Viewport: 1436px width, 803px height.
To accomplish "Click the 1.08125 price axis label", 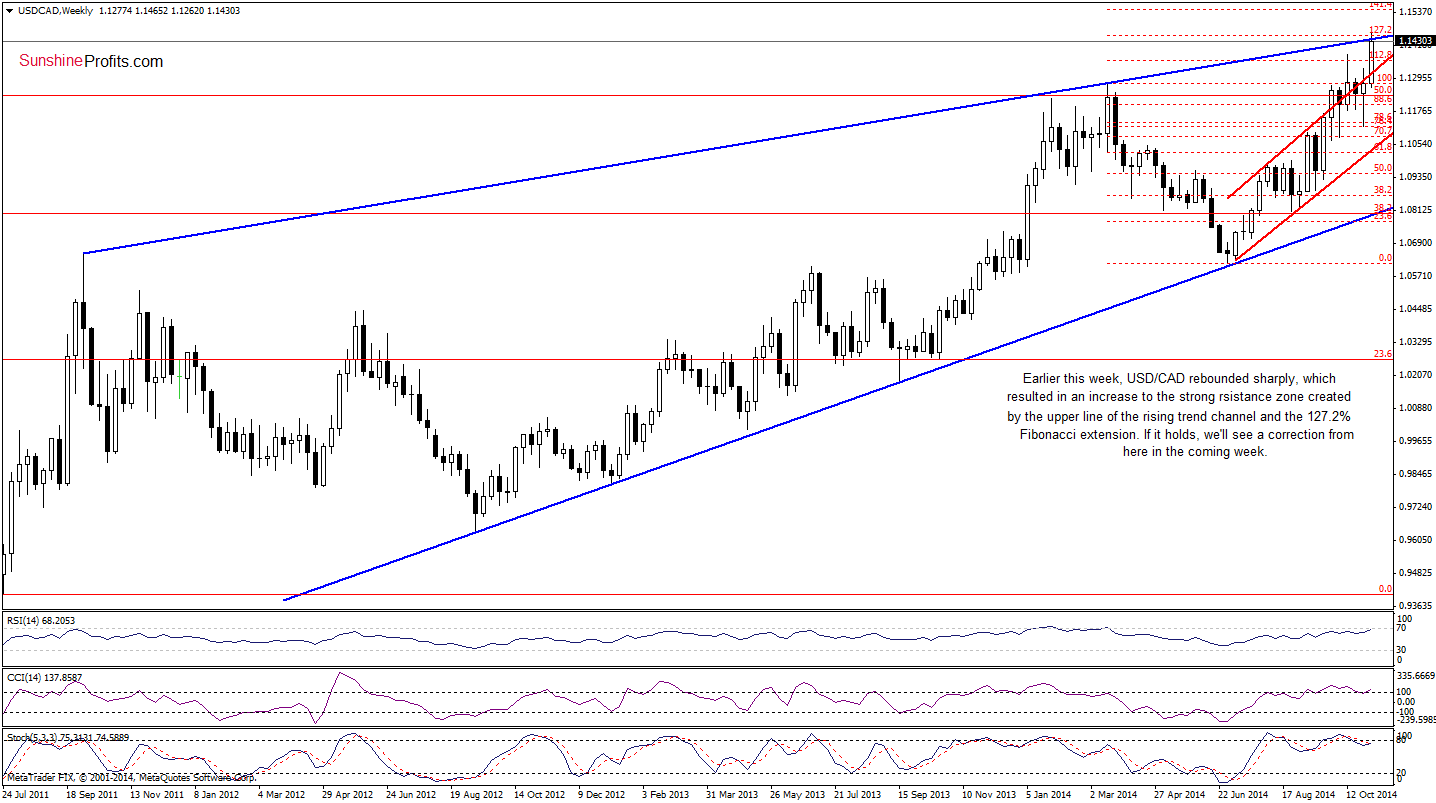I will (1414, 209).
